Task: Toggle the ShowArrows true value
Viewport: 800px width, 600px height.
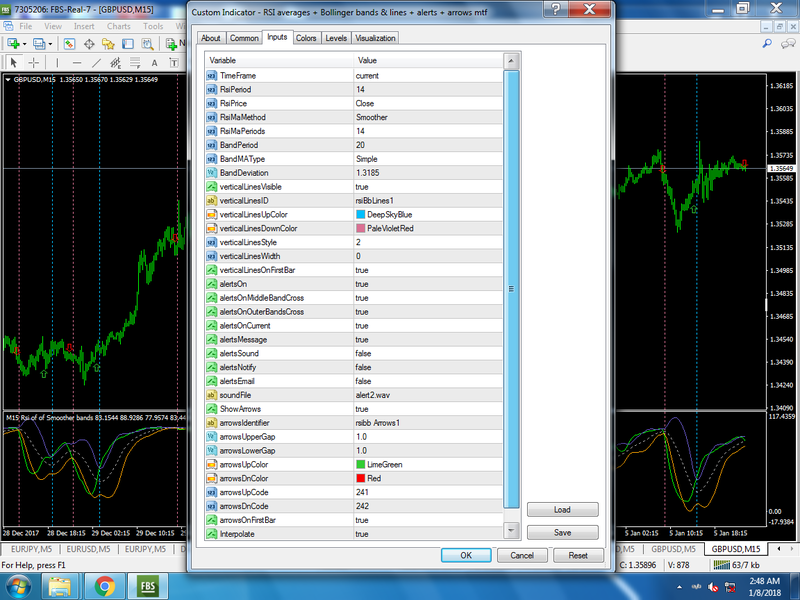Action: pyautogui.click(x=428, y=409)
